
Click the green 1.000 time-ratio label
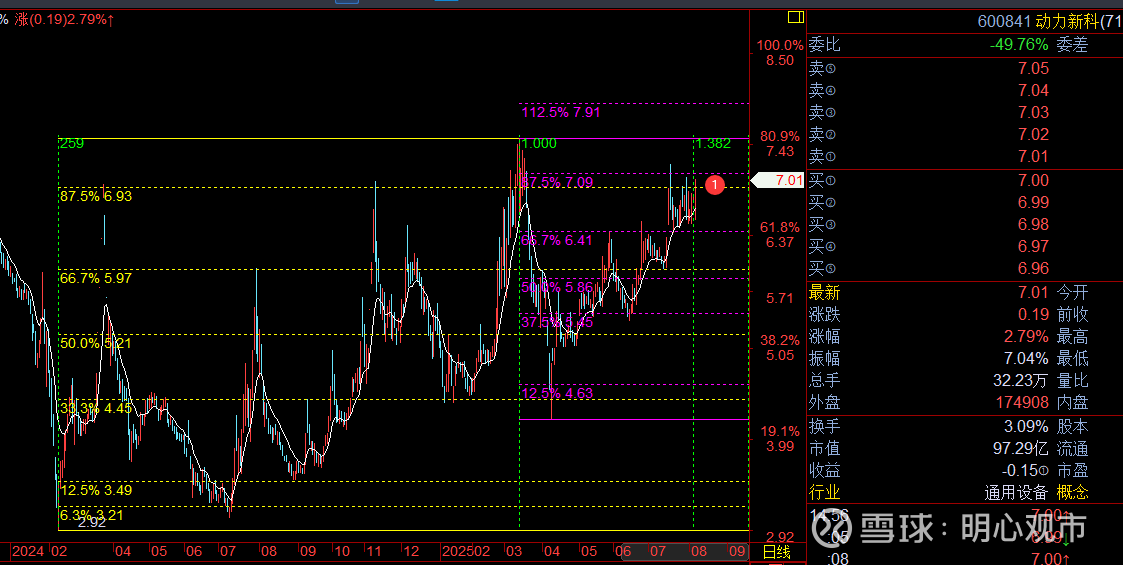pos(539,144)
